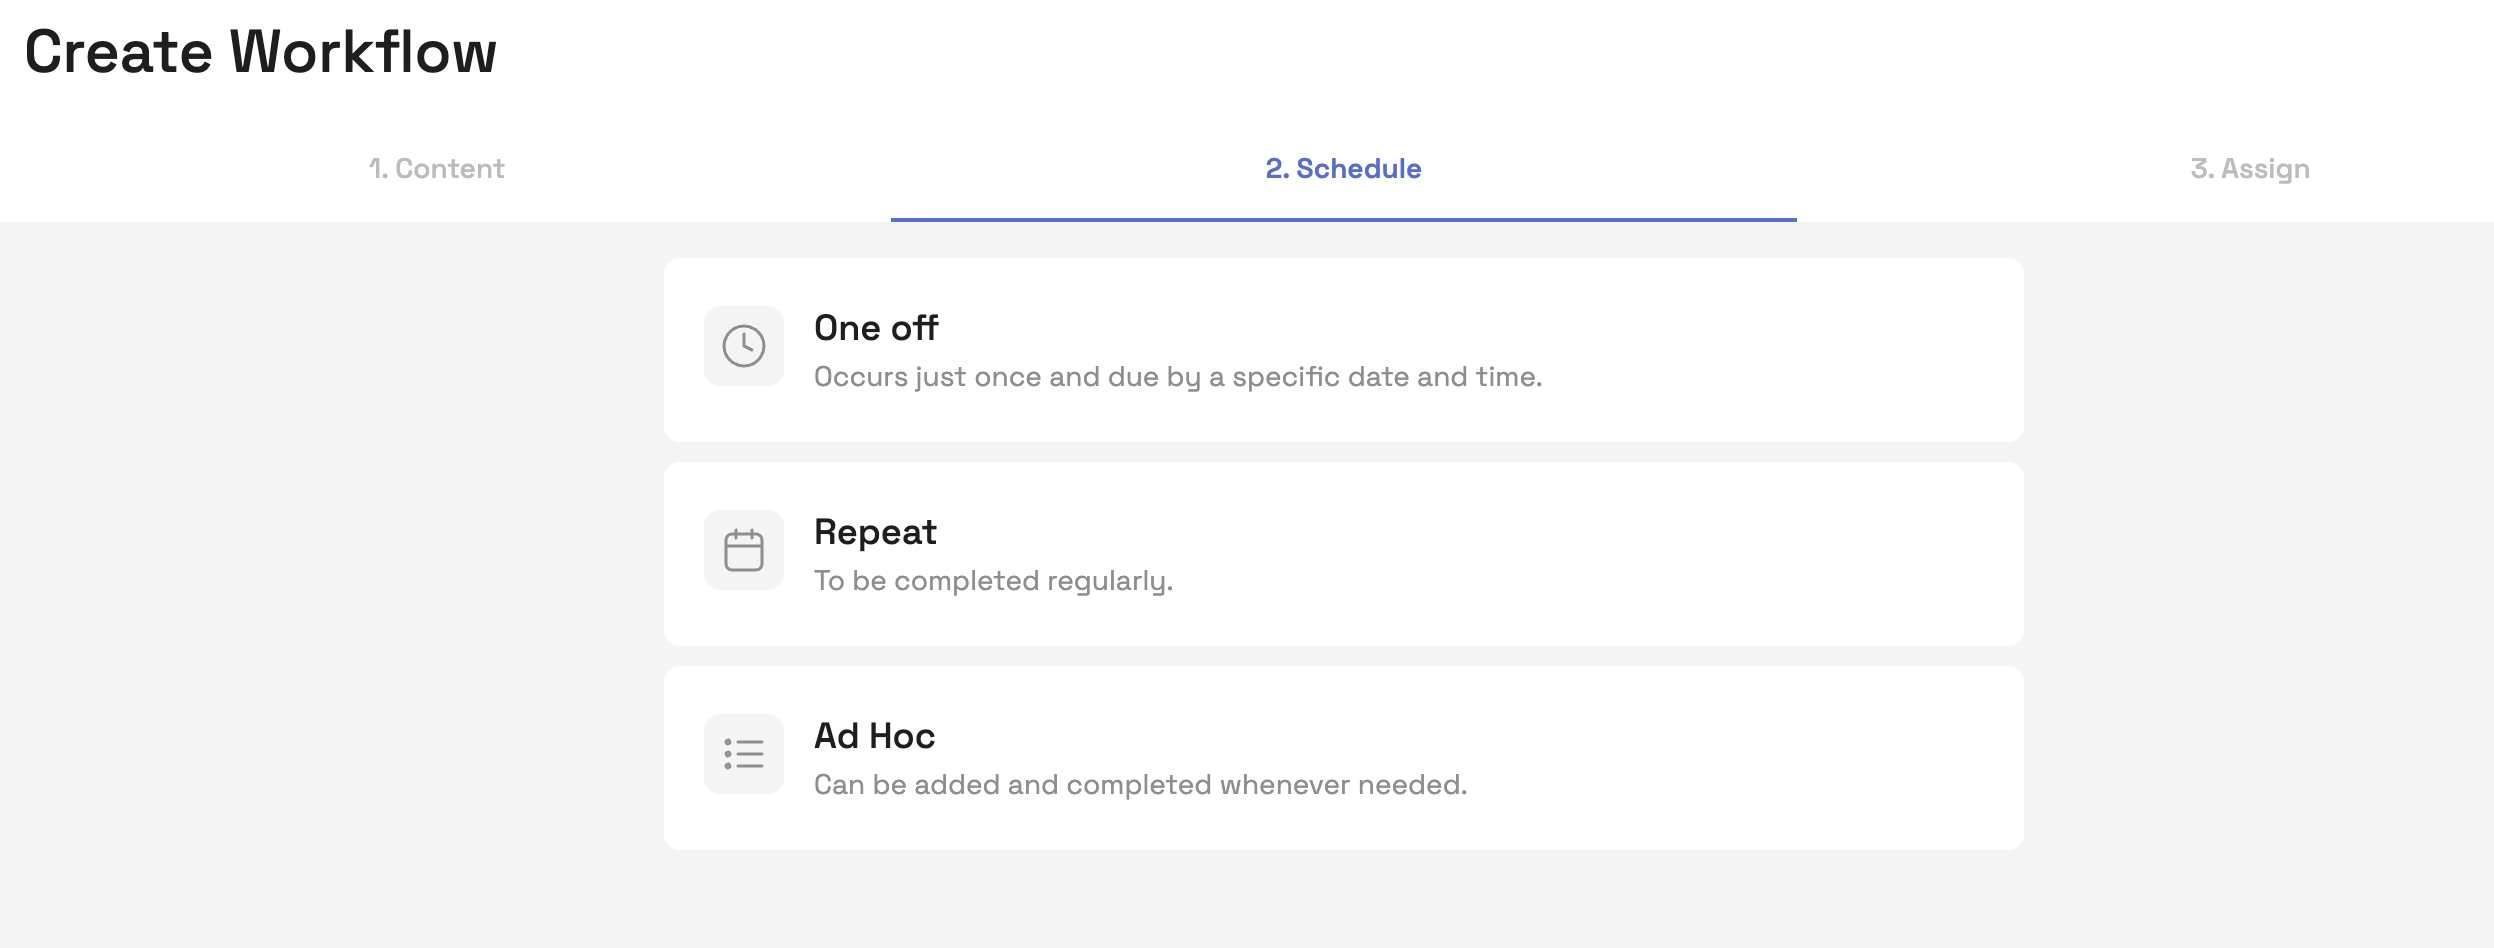Click the clock icon beside One off
Screen dimensions: 2494x948
point(744,346)
